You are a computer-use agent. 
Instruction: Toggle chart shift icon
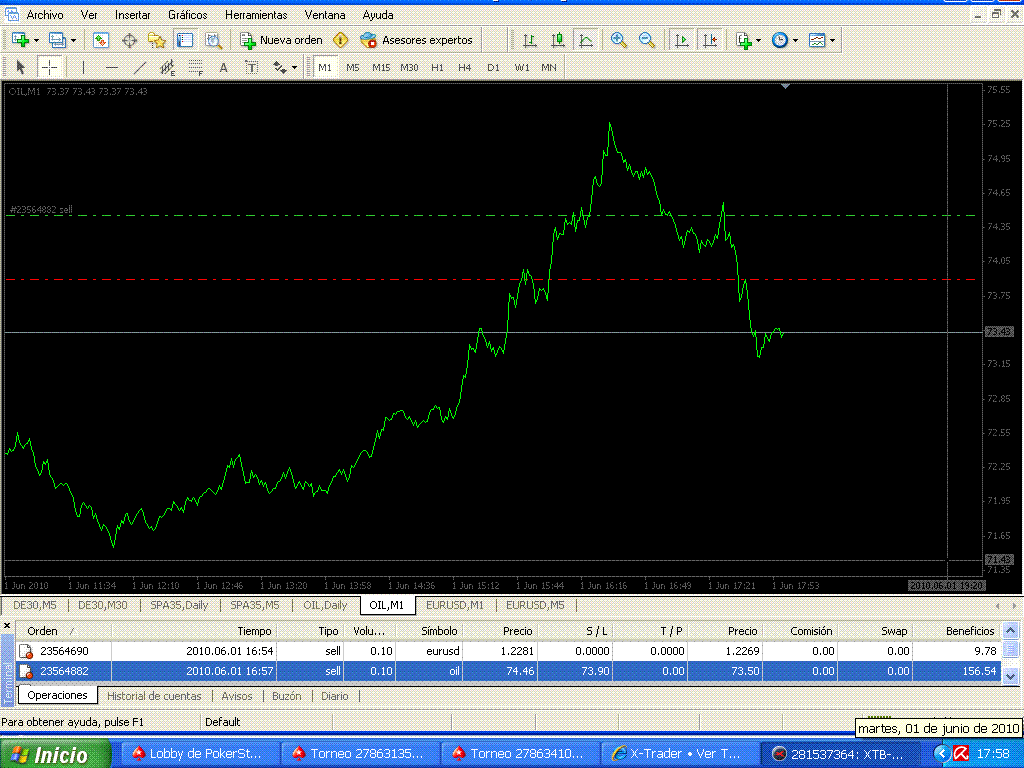tap(709, 40)
